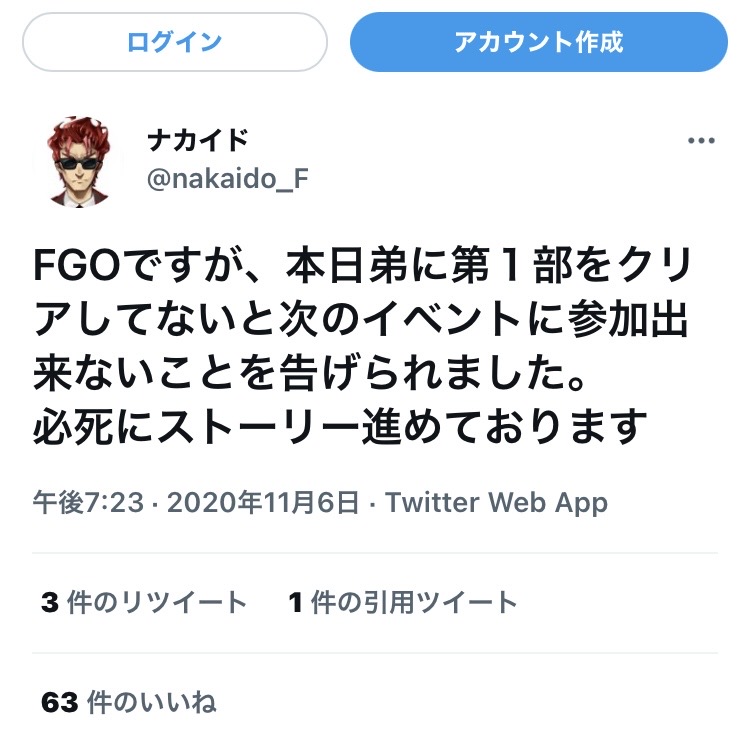Click the tweet line 必死にストーリー進めております
750x731 pixels.
point(340,425)
